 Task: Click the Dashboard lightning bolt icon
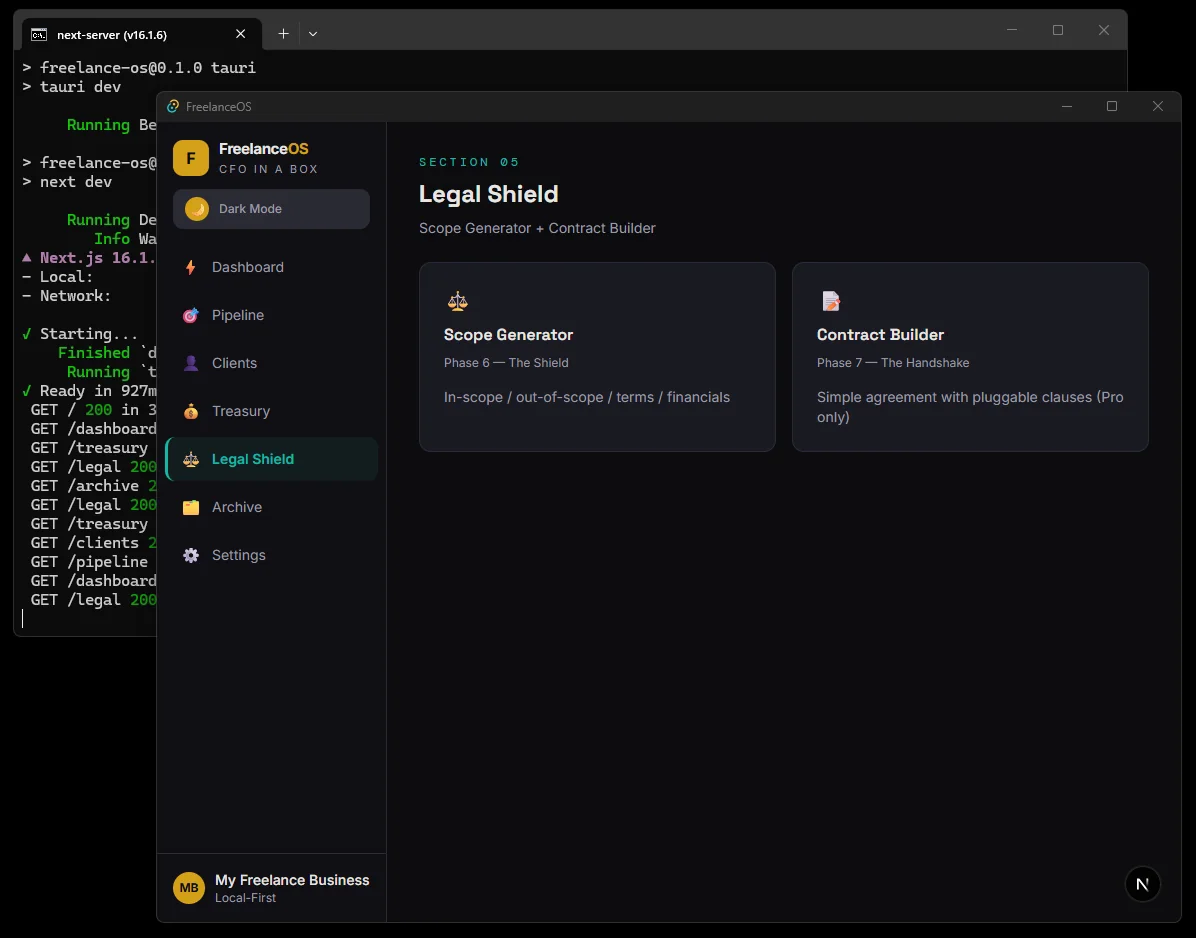pyautogui.click(x=191, y=267)
